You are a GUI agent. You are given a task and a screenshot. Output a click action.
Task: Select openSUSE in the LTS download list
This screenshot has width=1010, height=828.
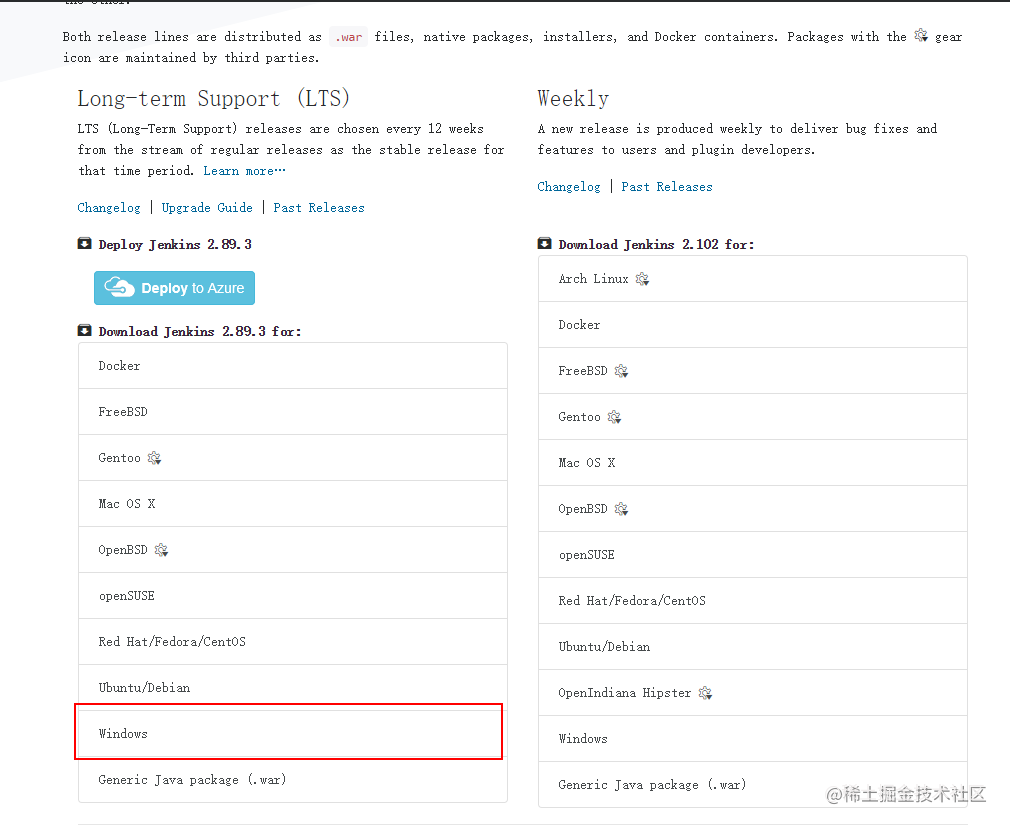[293, 596]
